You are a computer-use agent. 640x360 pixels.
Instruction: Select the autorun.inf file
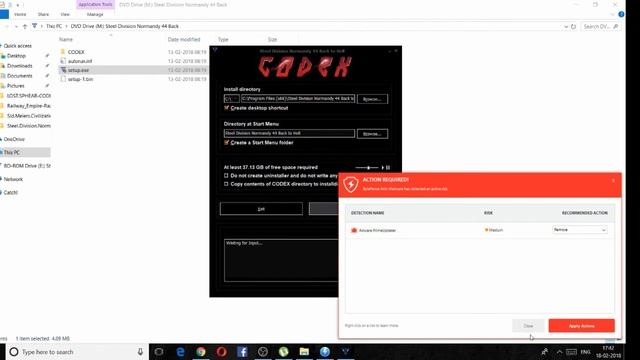tap(80, 61)
